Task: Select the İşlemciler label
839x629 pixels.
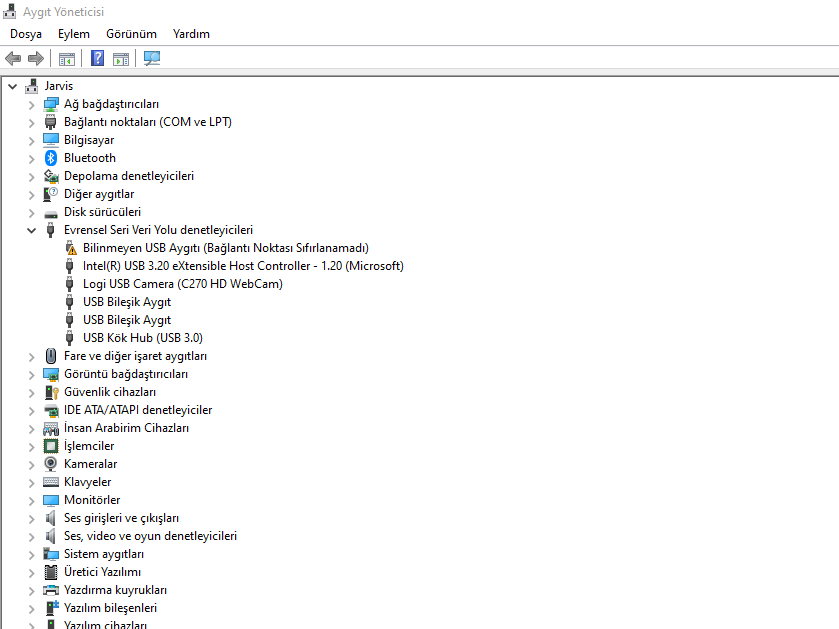Action: [x=89, y=446]
